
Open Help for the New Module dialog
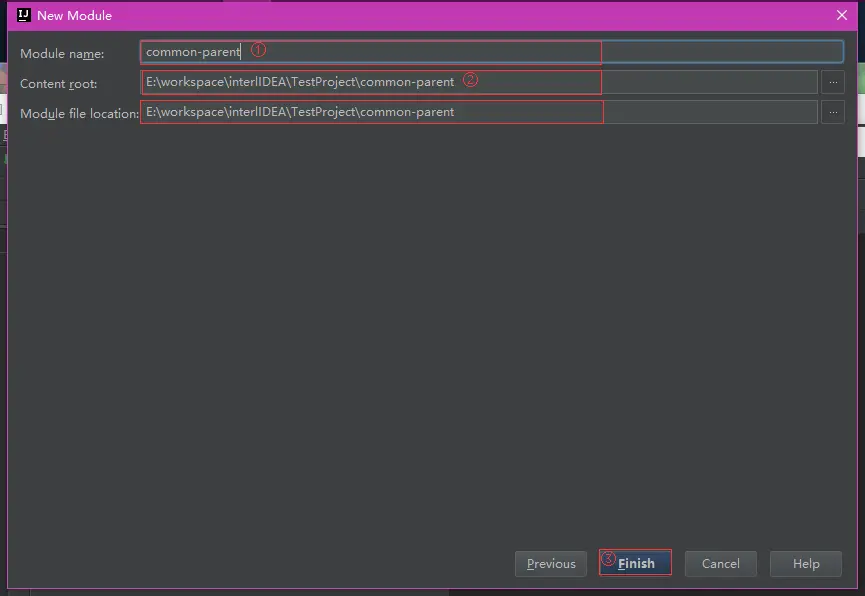(805, 563)
